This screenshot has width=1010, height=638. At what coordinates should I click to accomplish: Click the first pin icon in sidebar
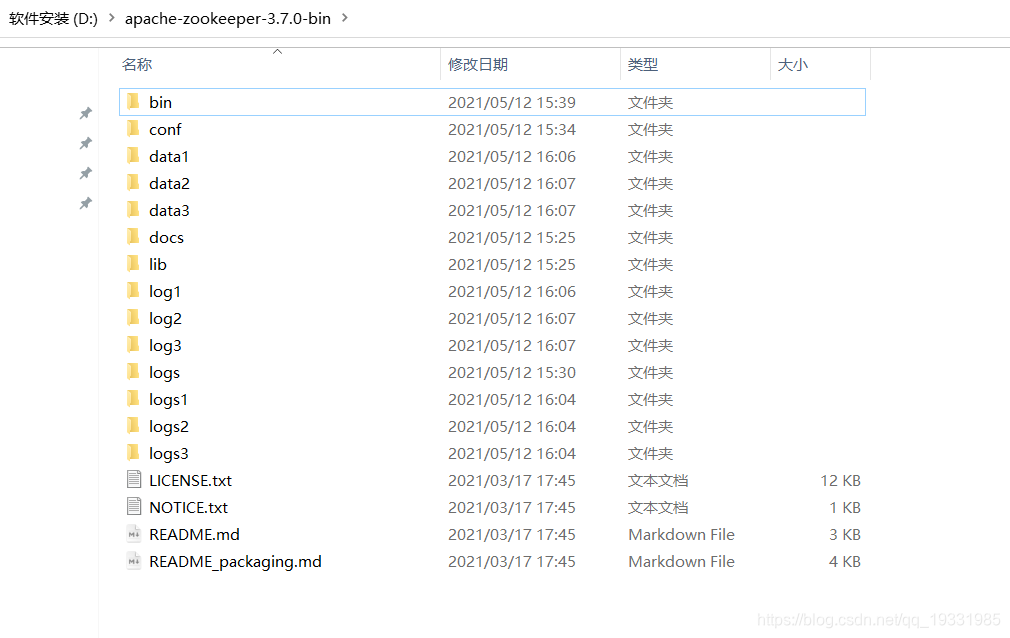(x=85, y=113)
